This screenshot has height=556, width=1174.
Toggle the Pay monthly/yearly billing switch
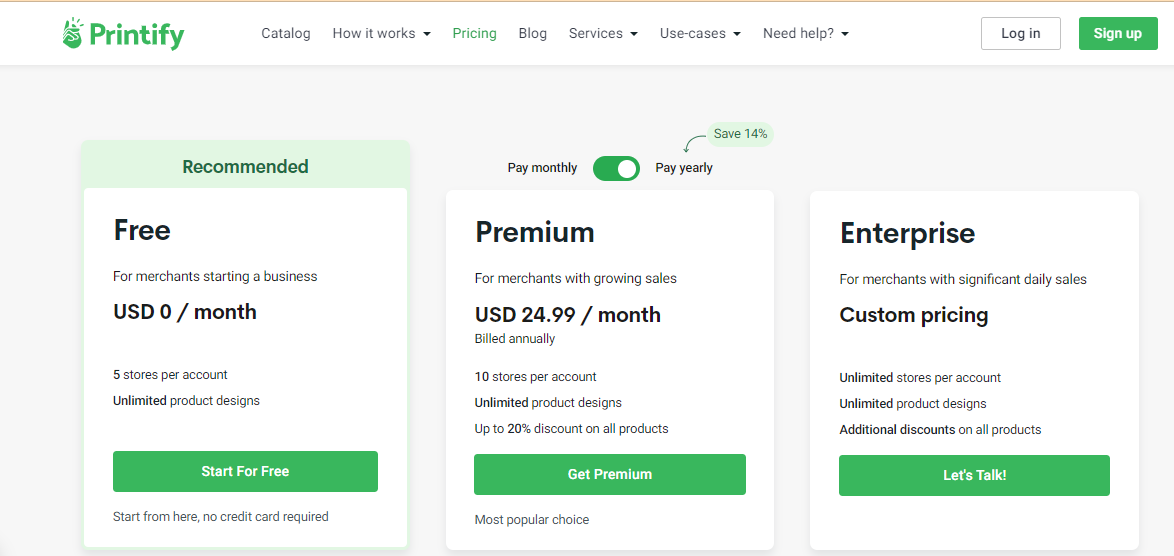point(616,168)
